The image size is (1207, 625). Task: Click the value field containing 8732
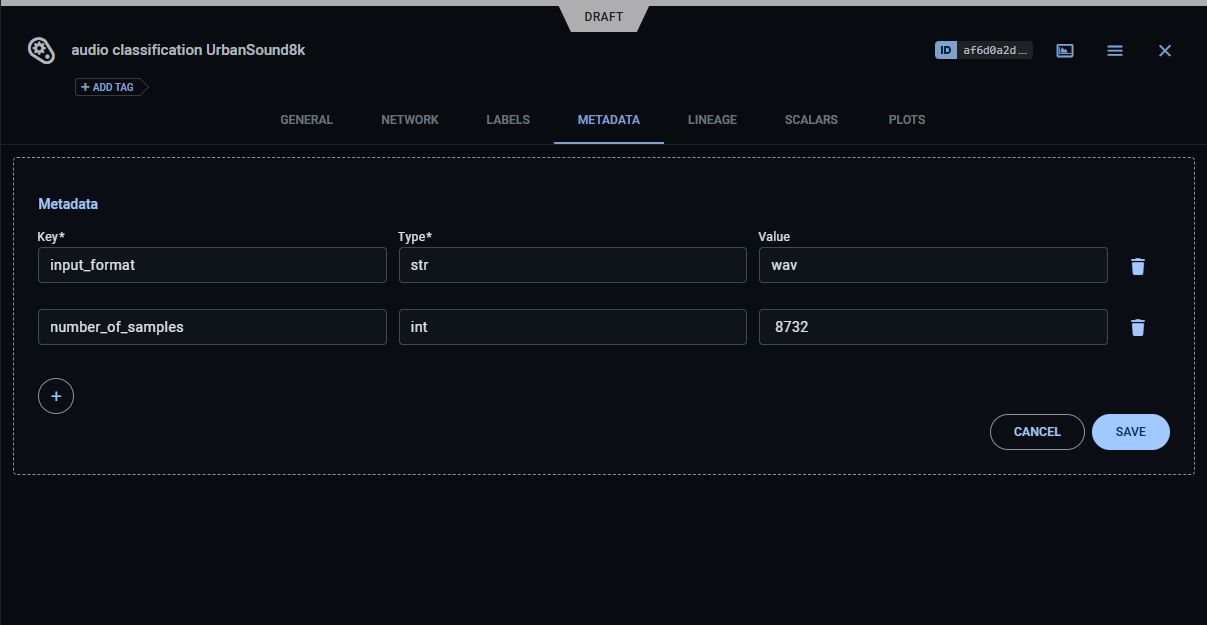coord(932,327)
